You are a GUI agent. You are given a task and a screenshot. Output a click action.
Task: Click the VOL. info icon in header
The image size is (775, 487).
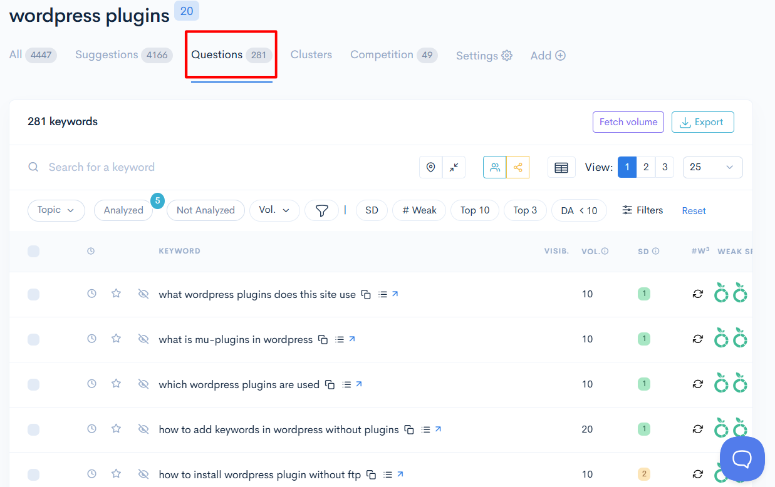coord(604,251)
